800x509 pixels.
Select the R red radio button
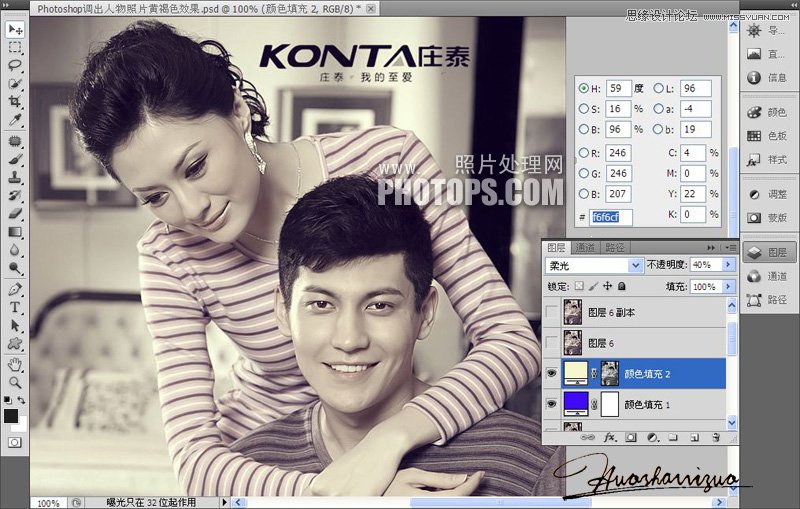584,152
